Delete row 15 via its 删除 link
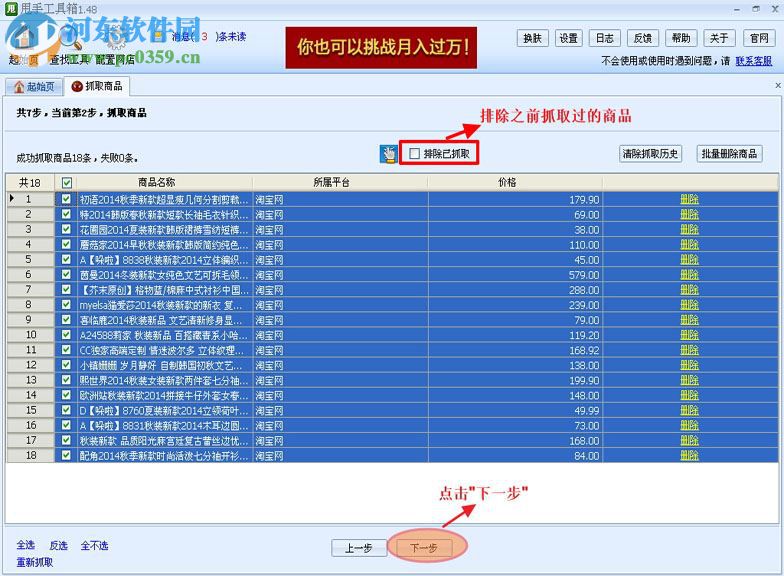784x576 pixels. [689, 410]
